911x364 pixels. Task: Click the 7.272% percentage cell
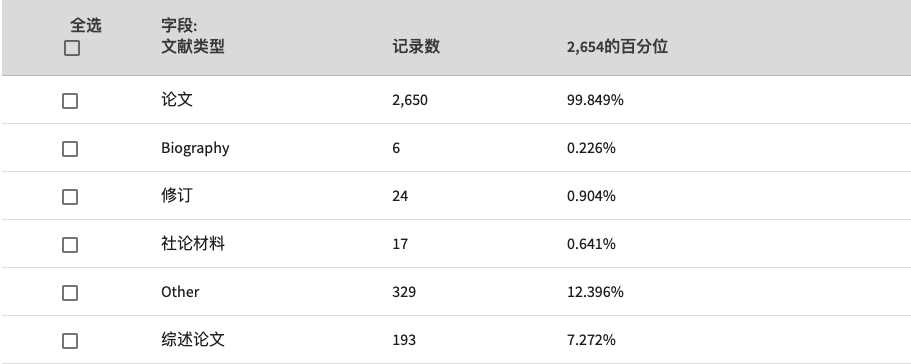point(591,340)
